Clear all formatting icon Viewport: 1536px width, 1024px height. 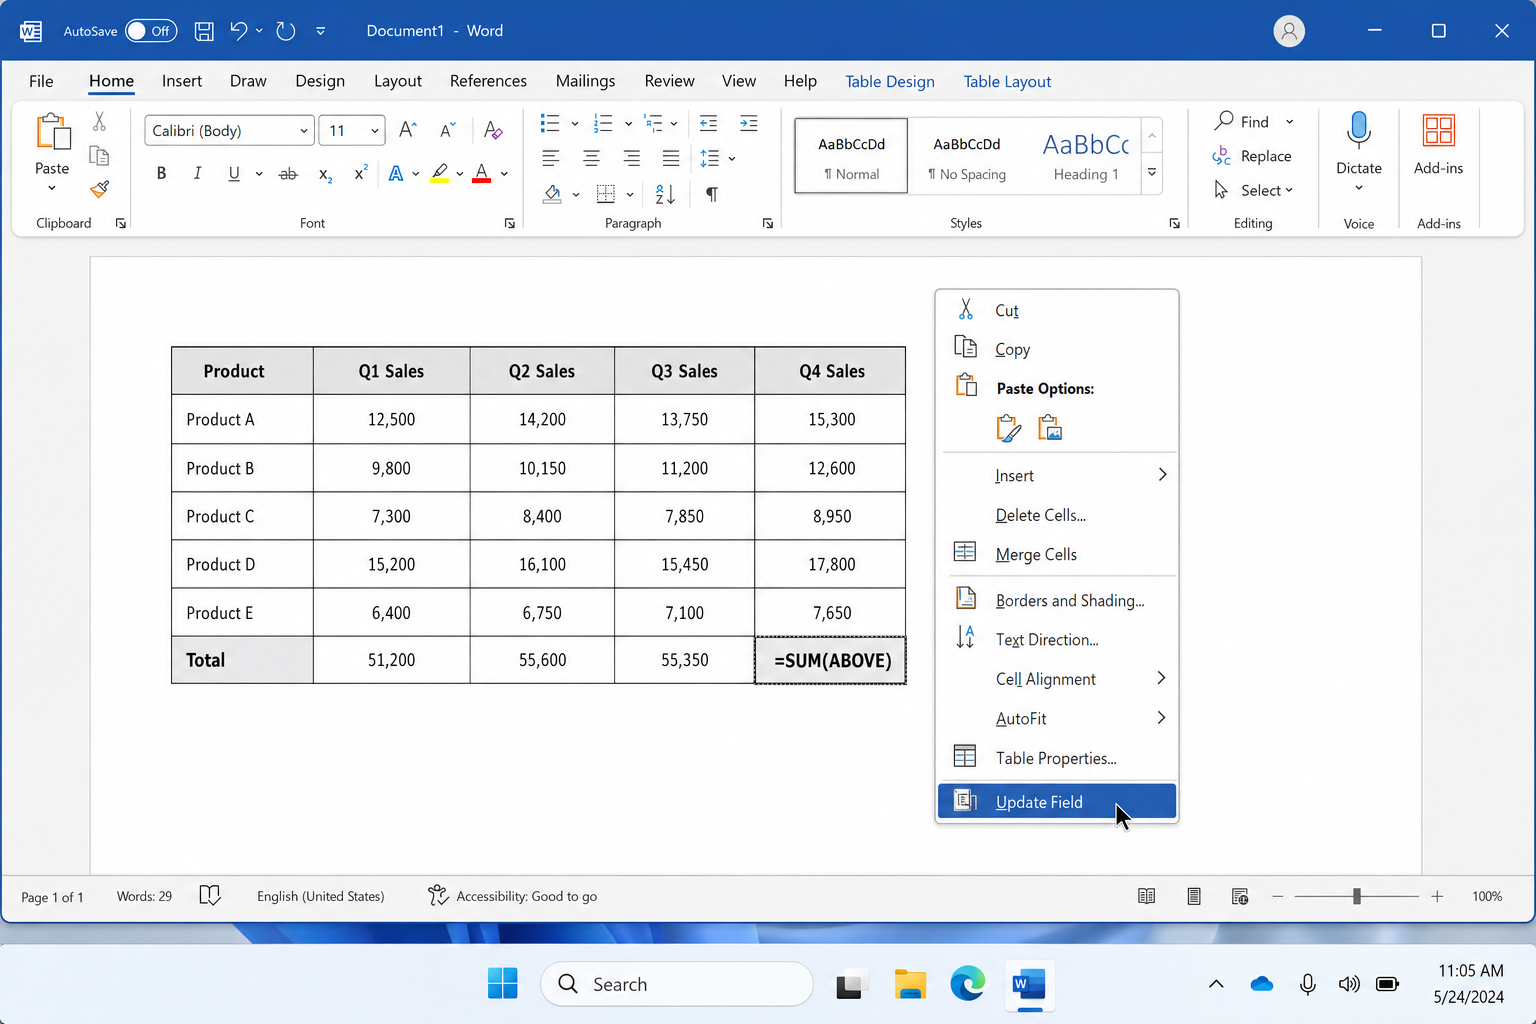point(493,130)
